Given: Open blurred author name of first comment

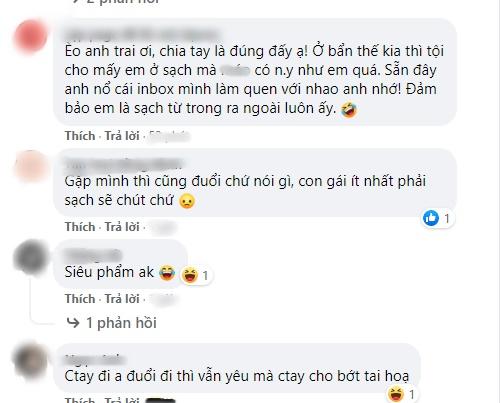Looking at the screenshot, I should pos(142,35).
